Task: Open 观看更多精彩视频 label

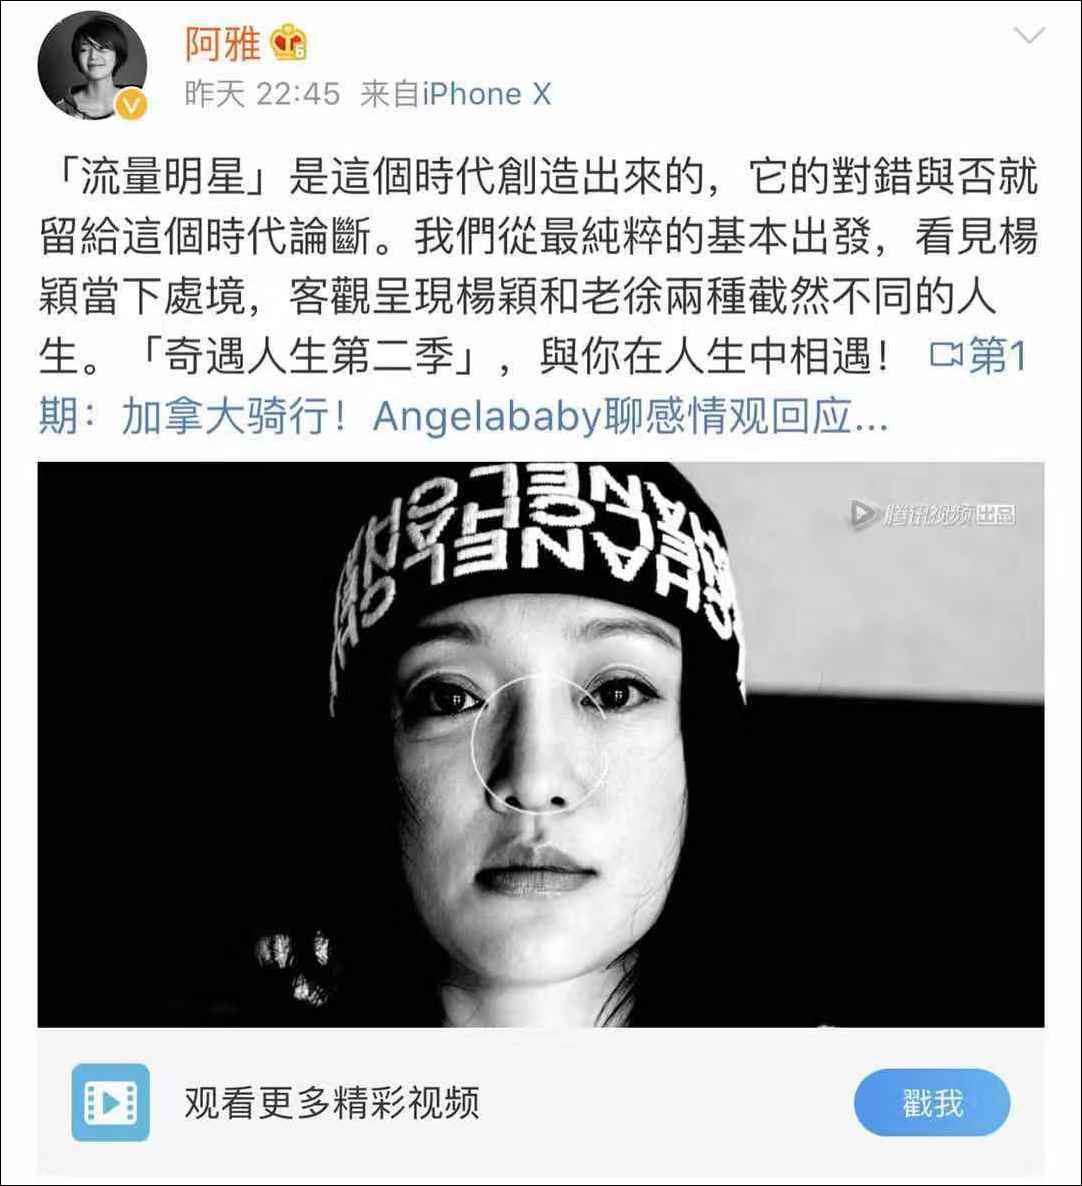Action: point(332,1103)
